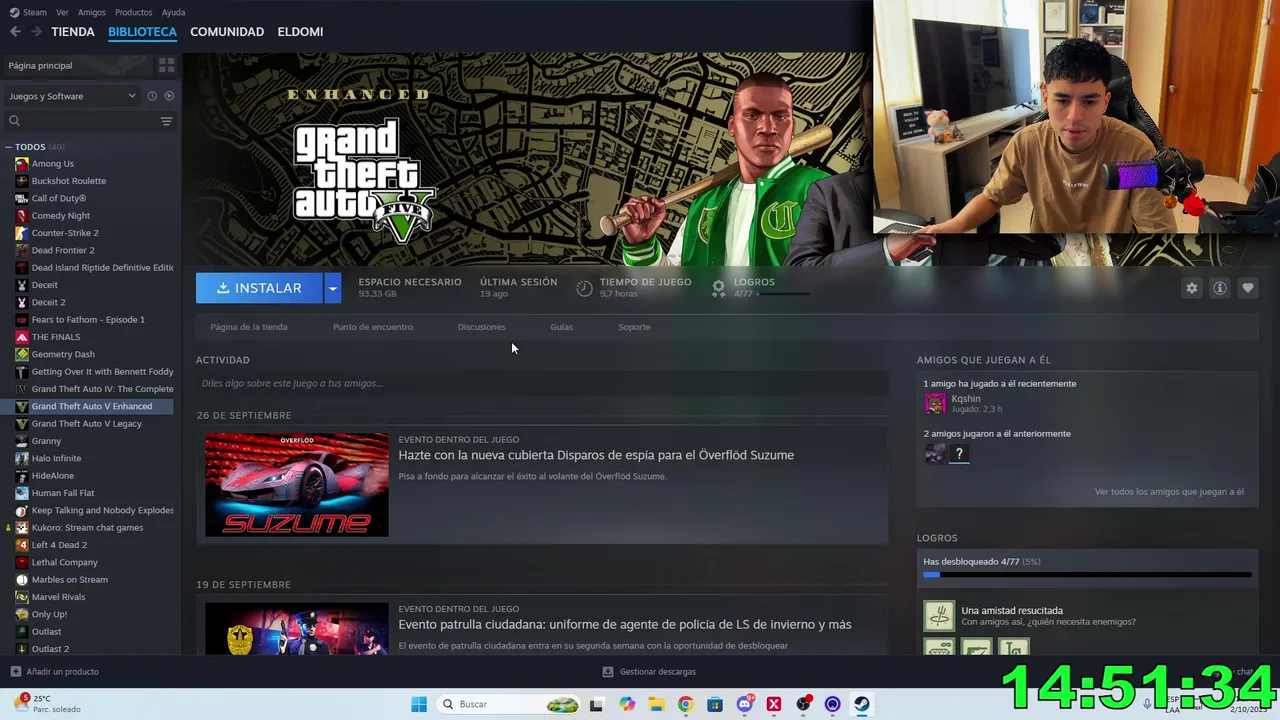The height and width of the screenshot is (720, 1280).
Task: Open File Explorer from taskbar
Action: pos(656,704)
